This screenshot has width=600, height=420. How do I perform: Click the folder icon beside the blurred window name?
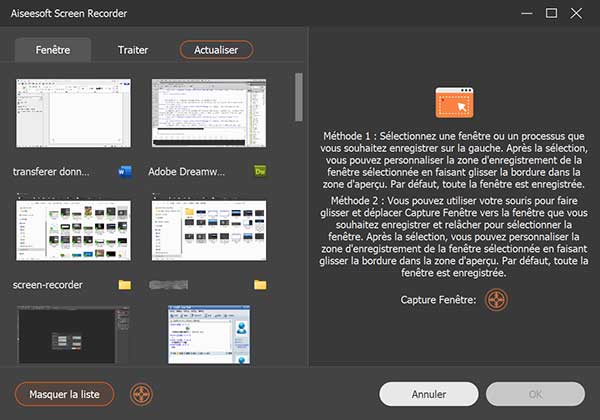coord(260,285)
